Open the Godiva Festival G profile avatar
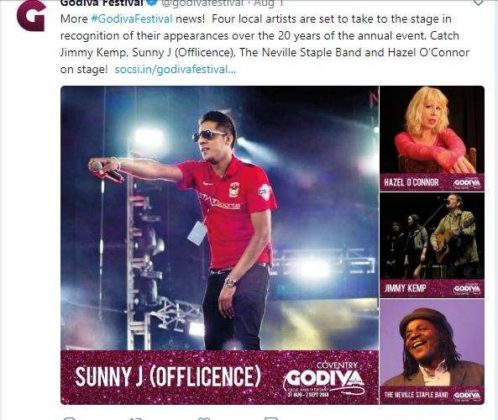498x420 pixels. 31,16
